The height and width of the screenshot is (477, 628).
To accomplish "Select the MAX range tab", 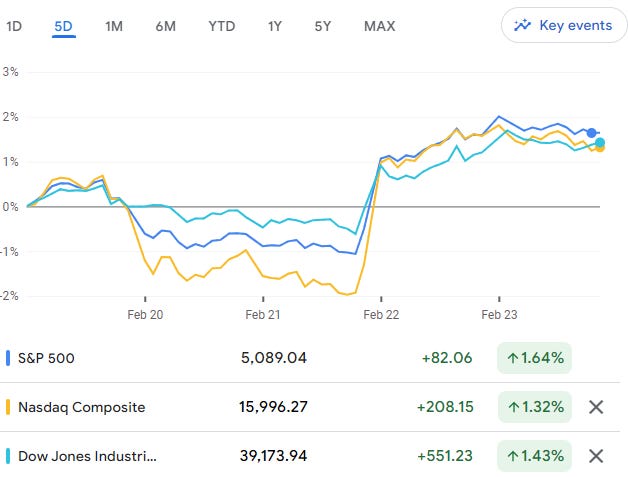I will point(379,26).
